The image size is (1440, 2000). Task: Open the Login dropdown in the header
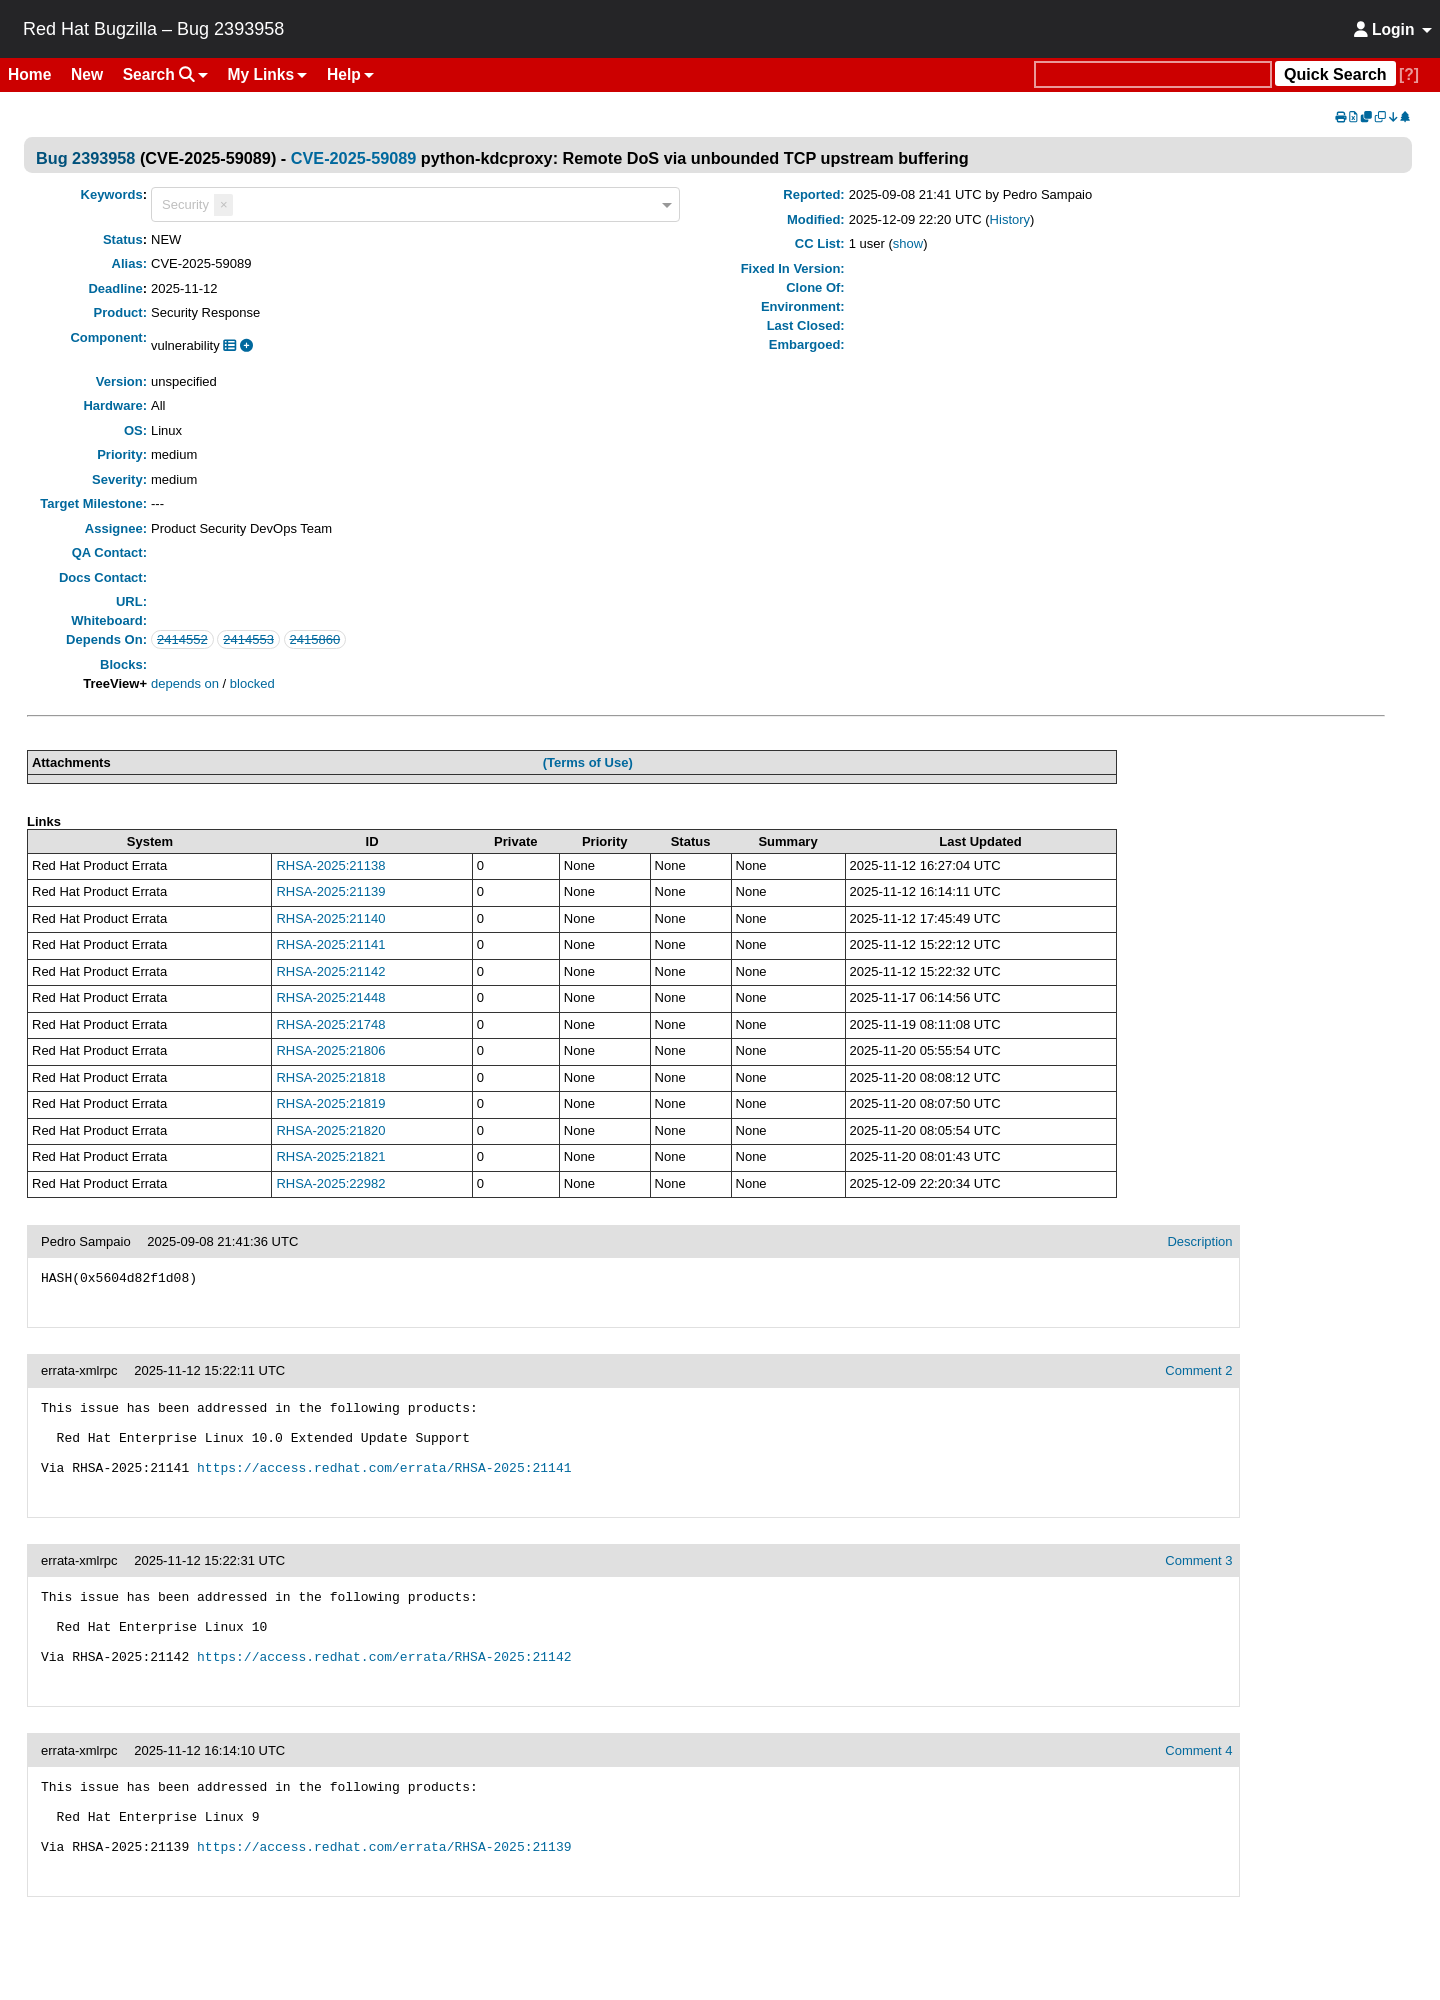(x=1392, y=30)
